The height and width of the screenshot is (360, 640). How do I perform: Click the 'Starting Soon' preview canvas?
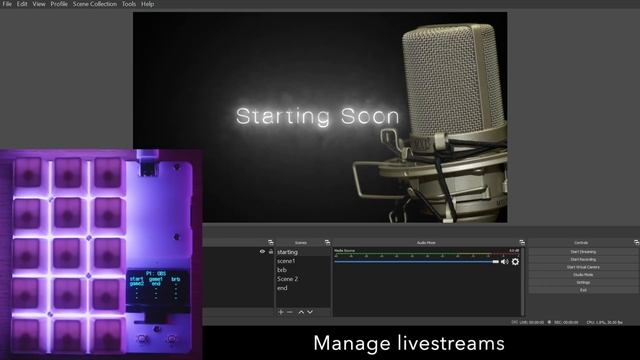(320, 117)
